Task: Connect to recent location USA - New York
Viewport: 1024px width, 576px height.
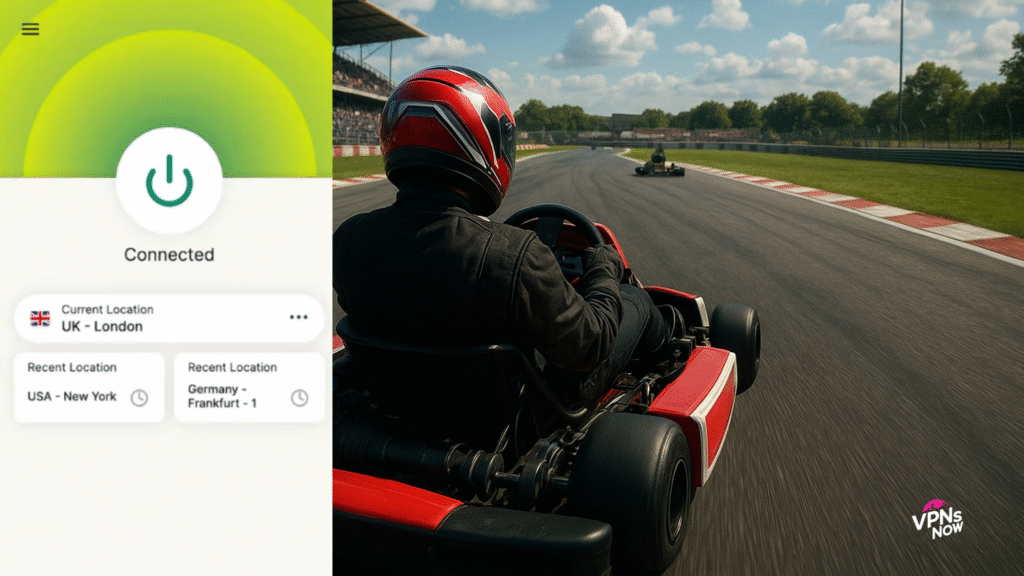Action: pyautogui.click(x=72, y=396)
